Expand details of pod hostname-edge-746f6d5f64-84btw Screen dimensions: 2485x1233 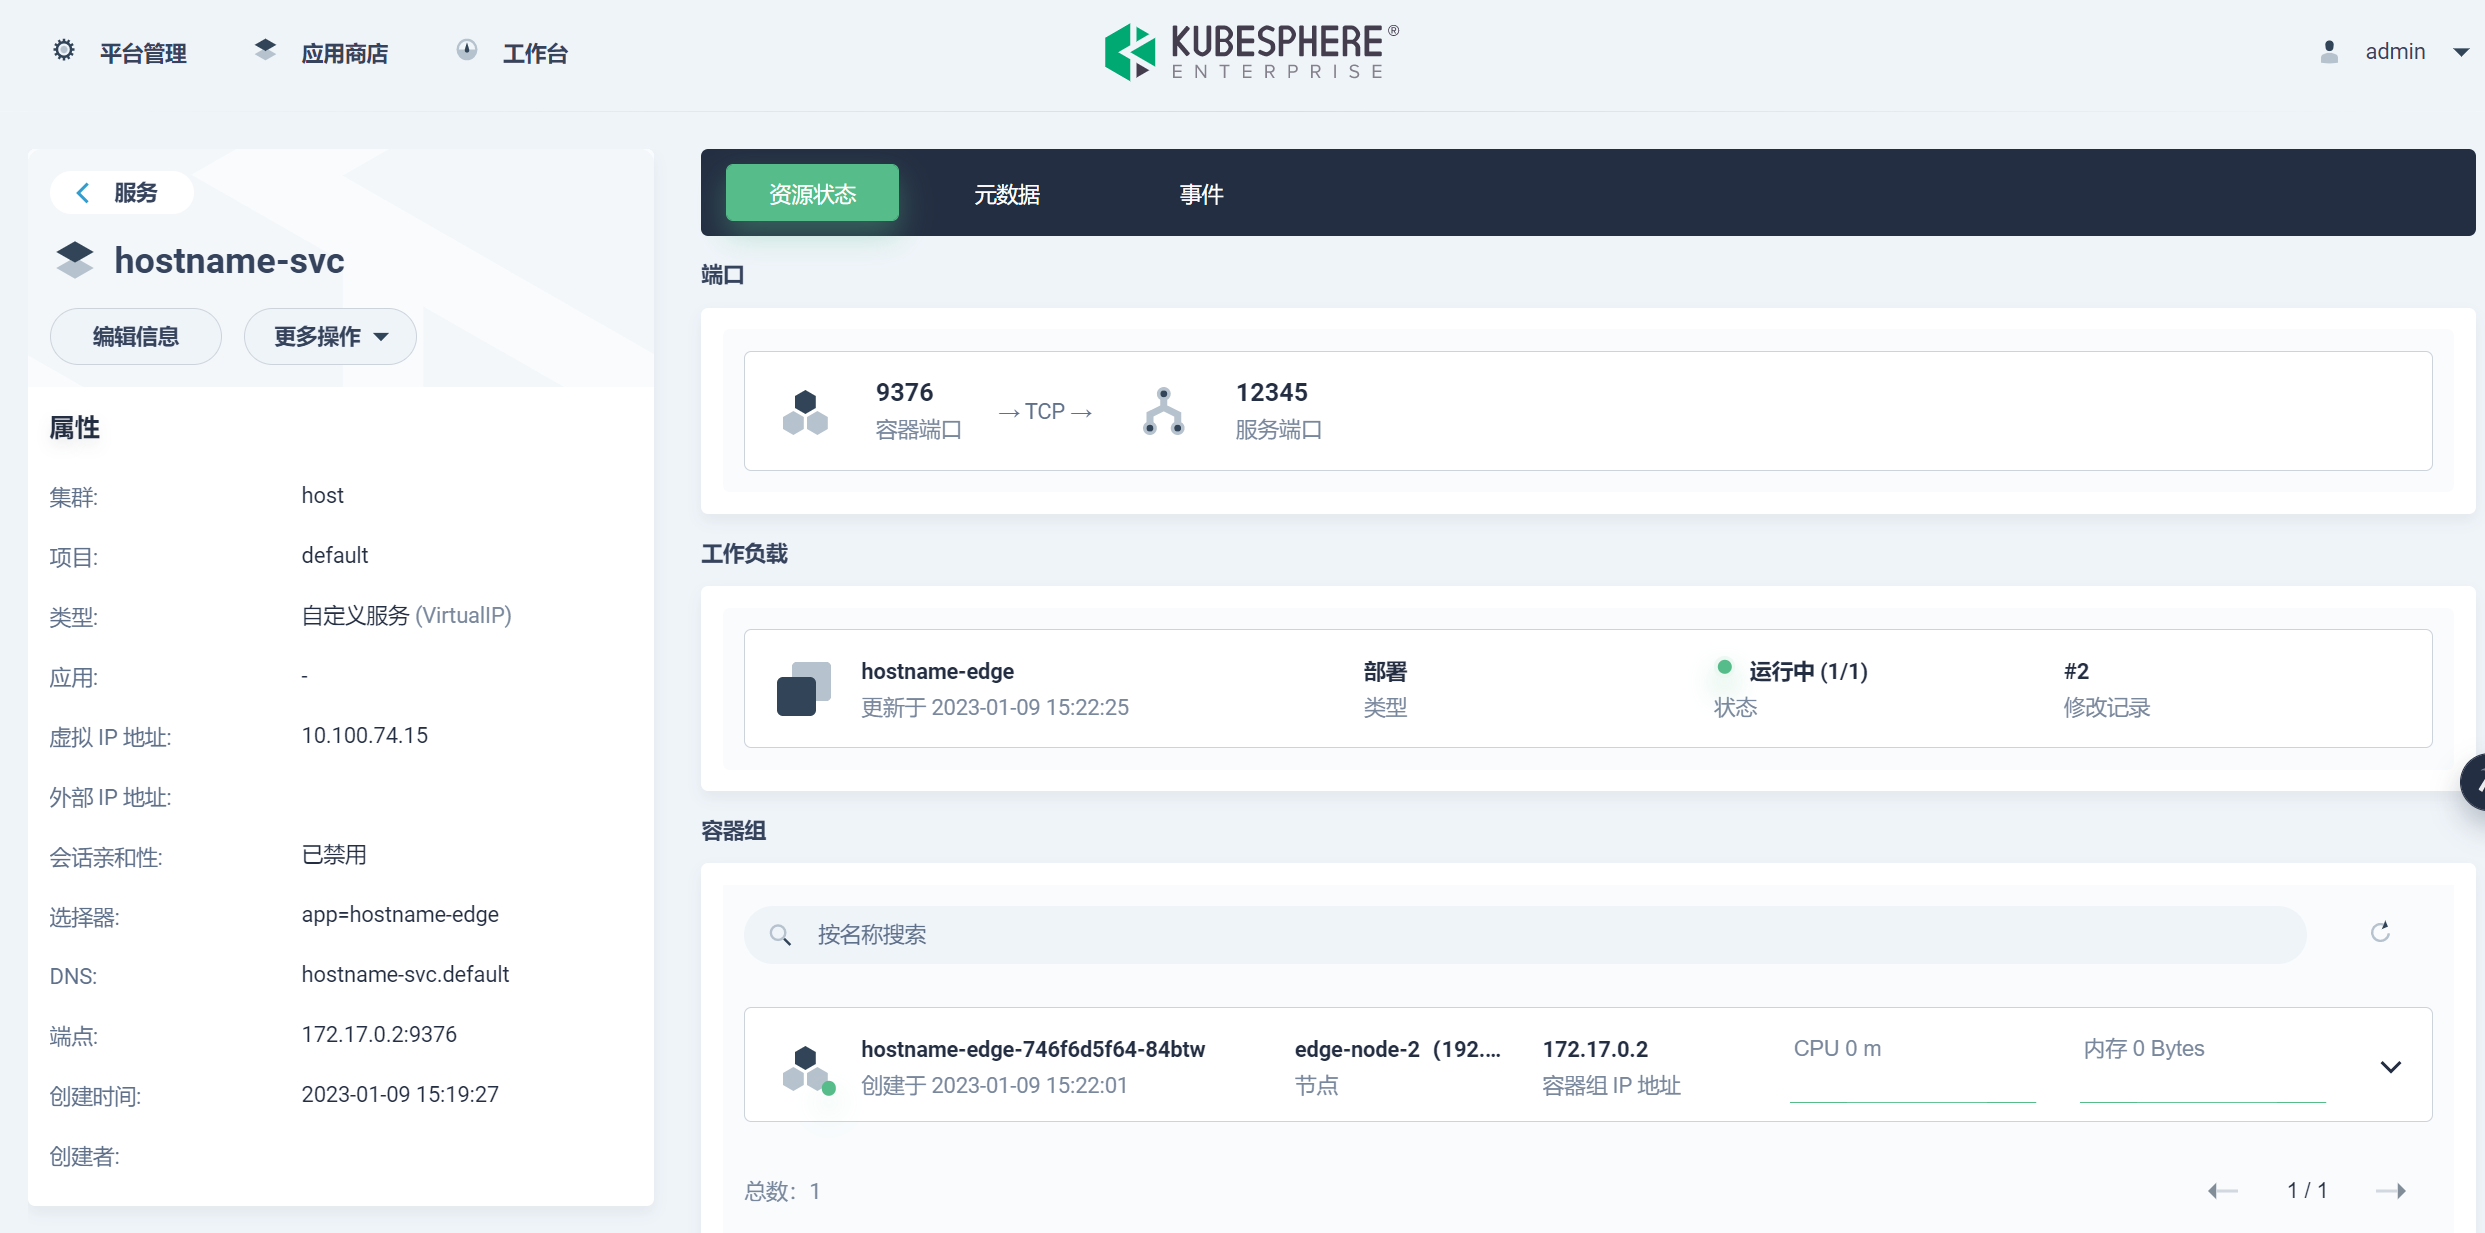pyautogui.click(x=2391, y=1066)
